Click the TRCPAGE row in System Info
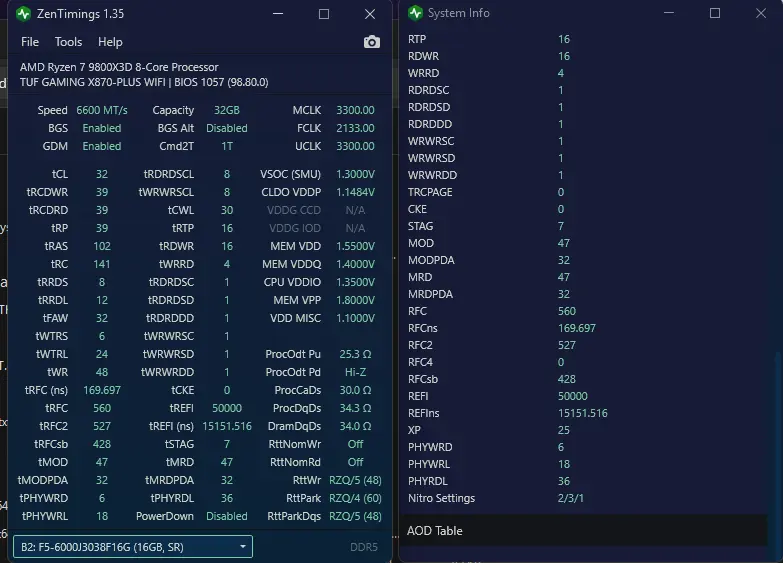This screenshot has width=783, height=563. pyautogui.click(x=584, y=192)
